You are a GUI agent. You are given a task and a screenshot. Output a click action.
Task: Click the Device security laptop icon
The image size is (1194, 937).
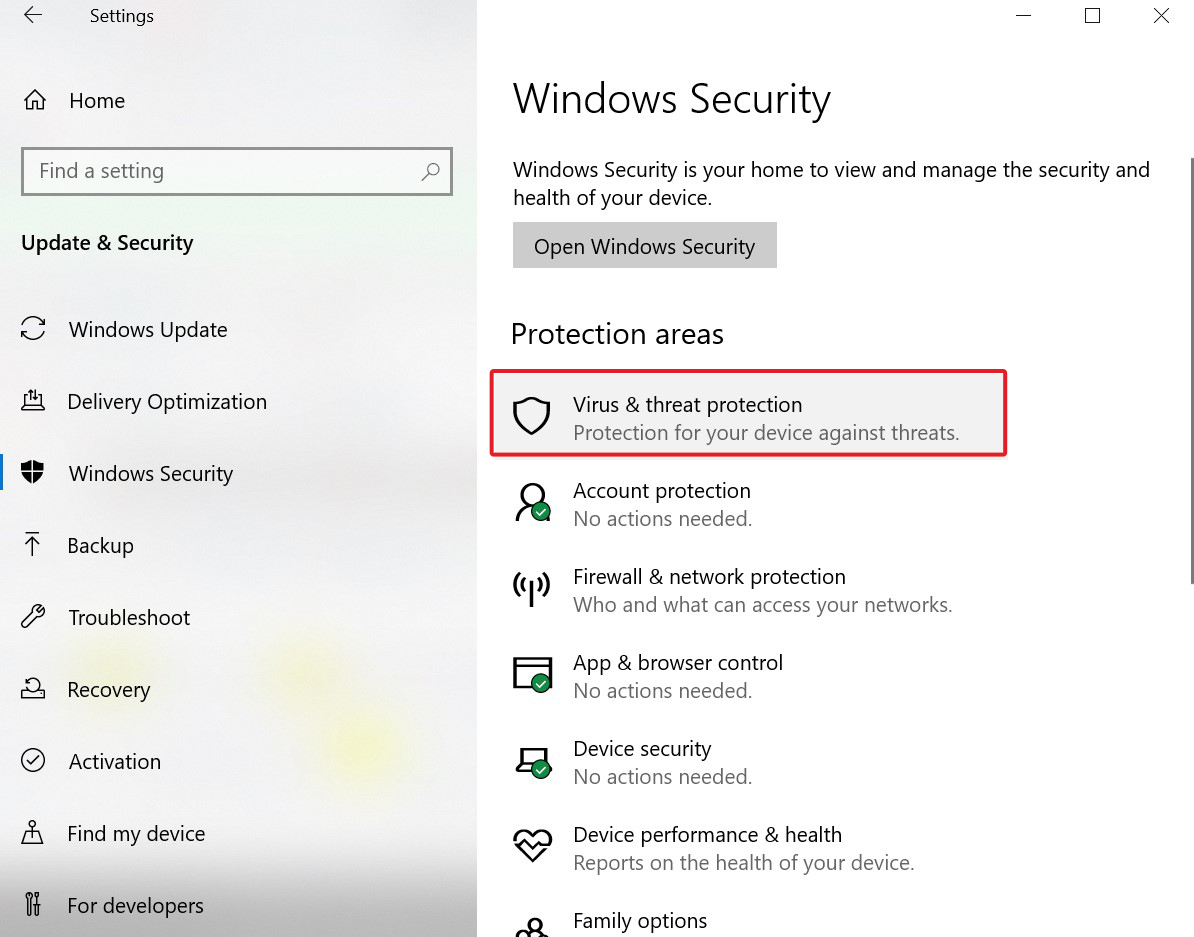point(532,761)
